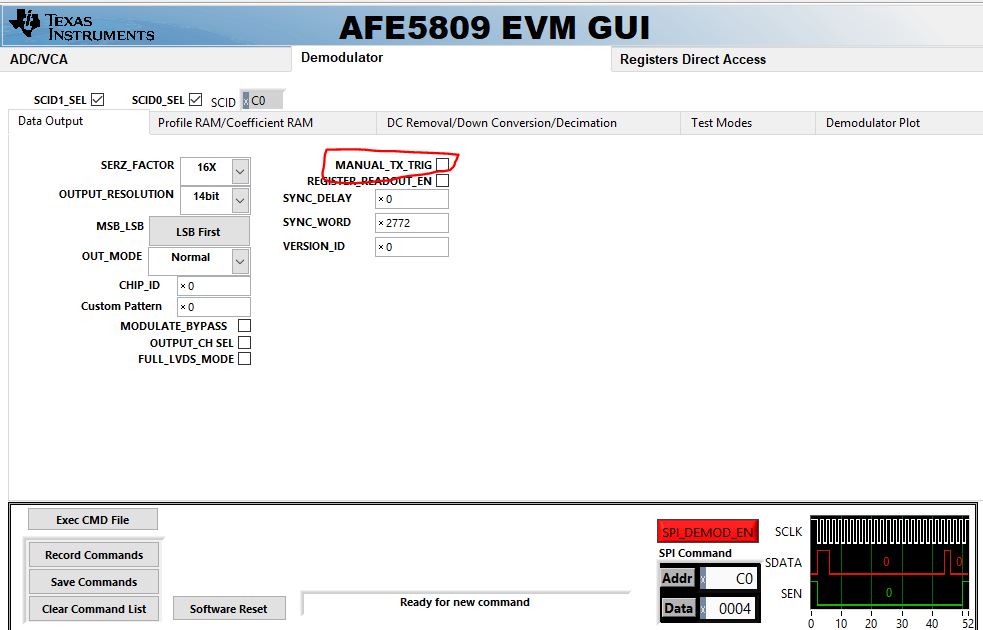Image resolution: width=983 pixels, height=630 pixels.
Task: Open DC Removal/Down Conversion/Decimation tab
Action: (528, 123)
